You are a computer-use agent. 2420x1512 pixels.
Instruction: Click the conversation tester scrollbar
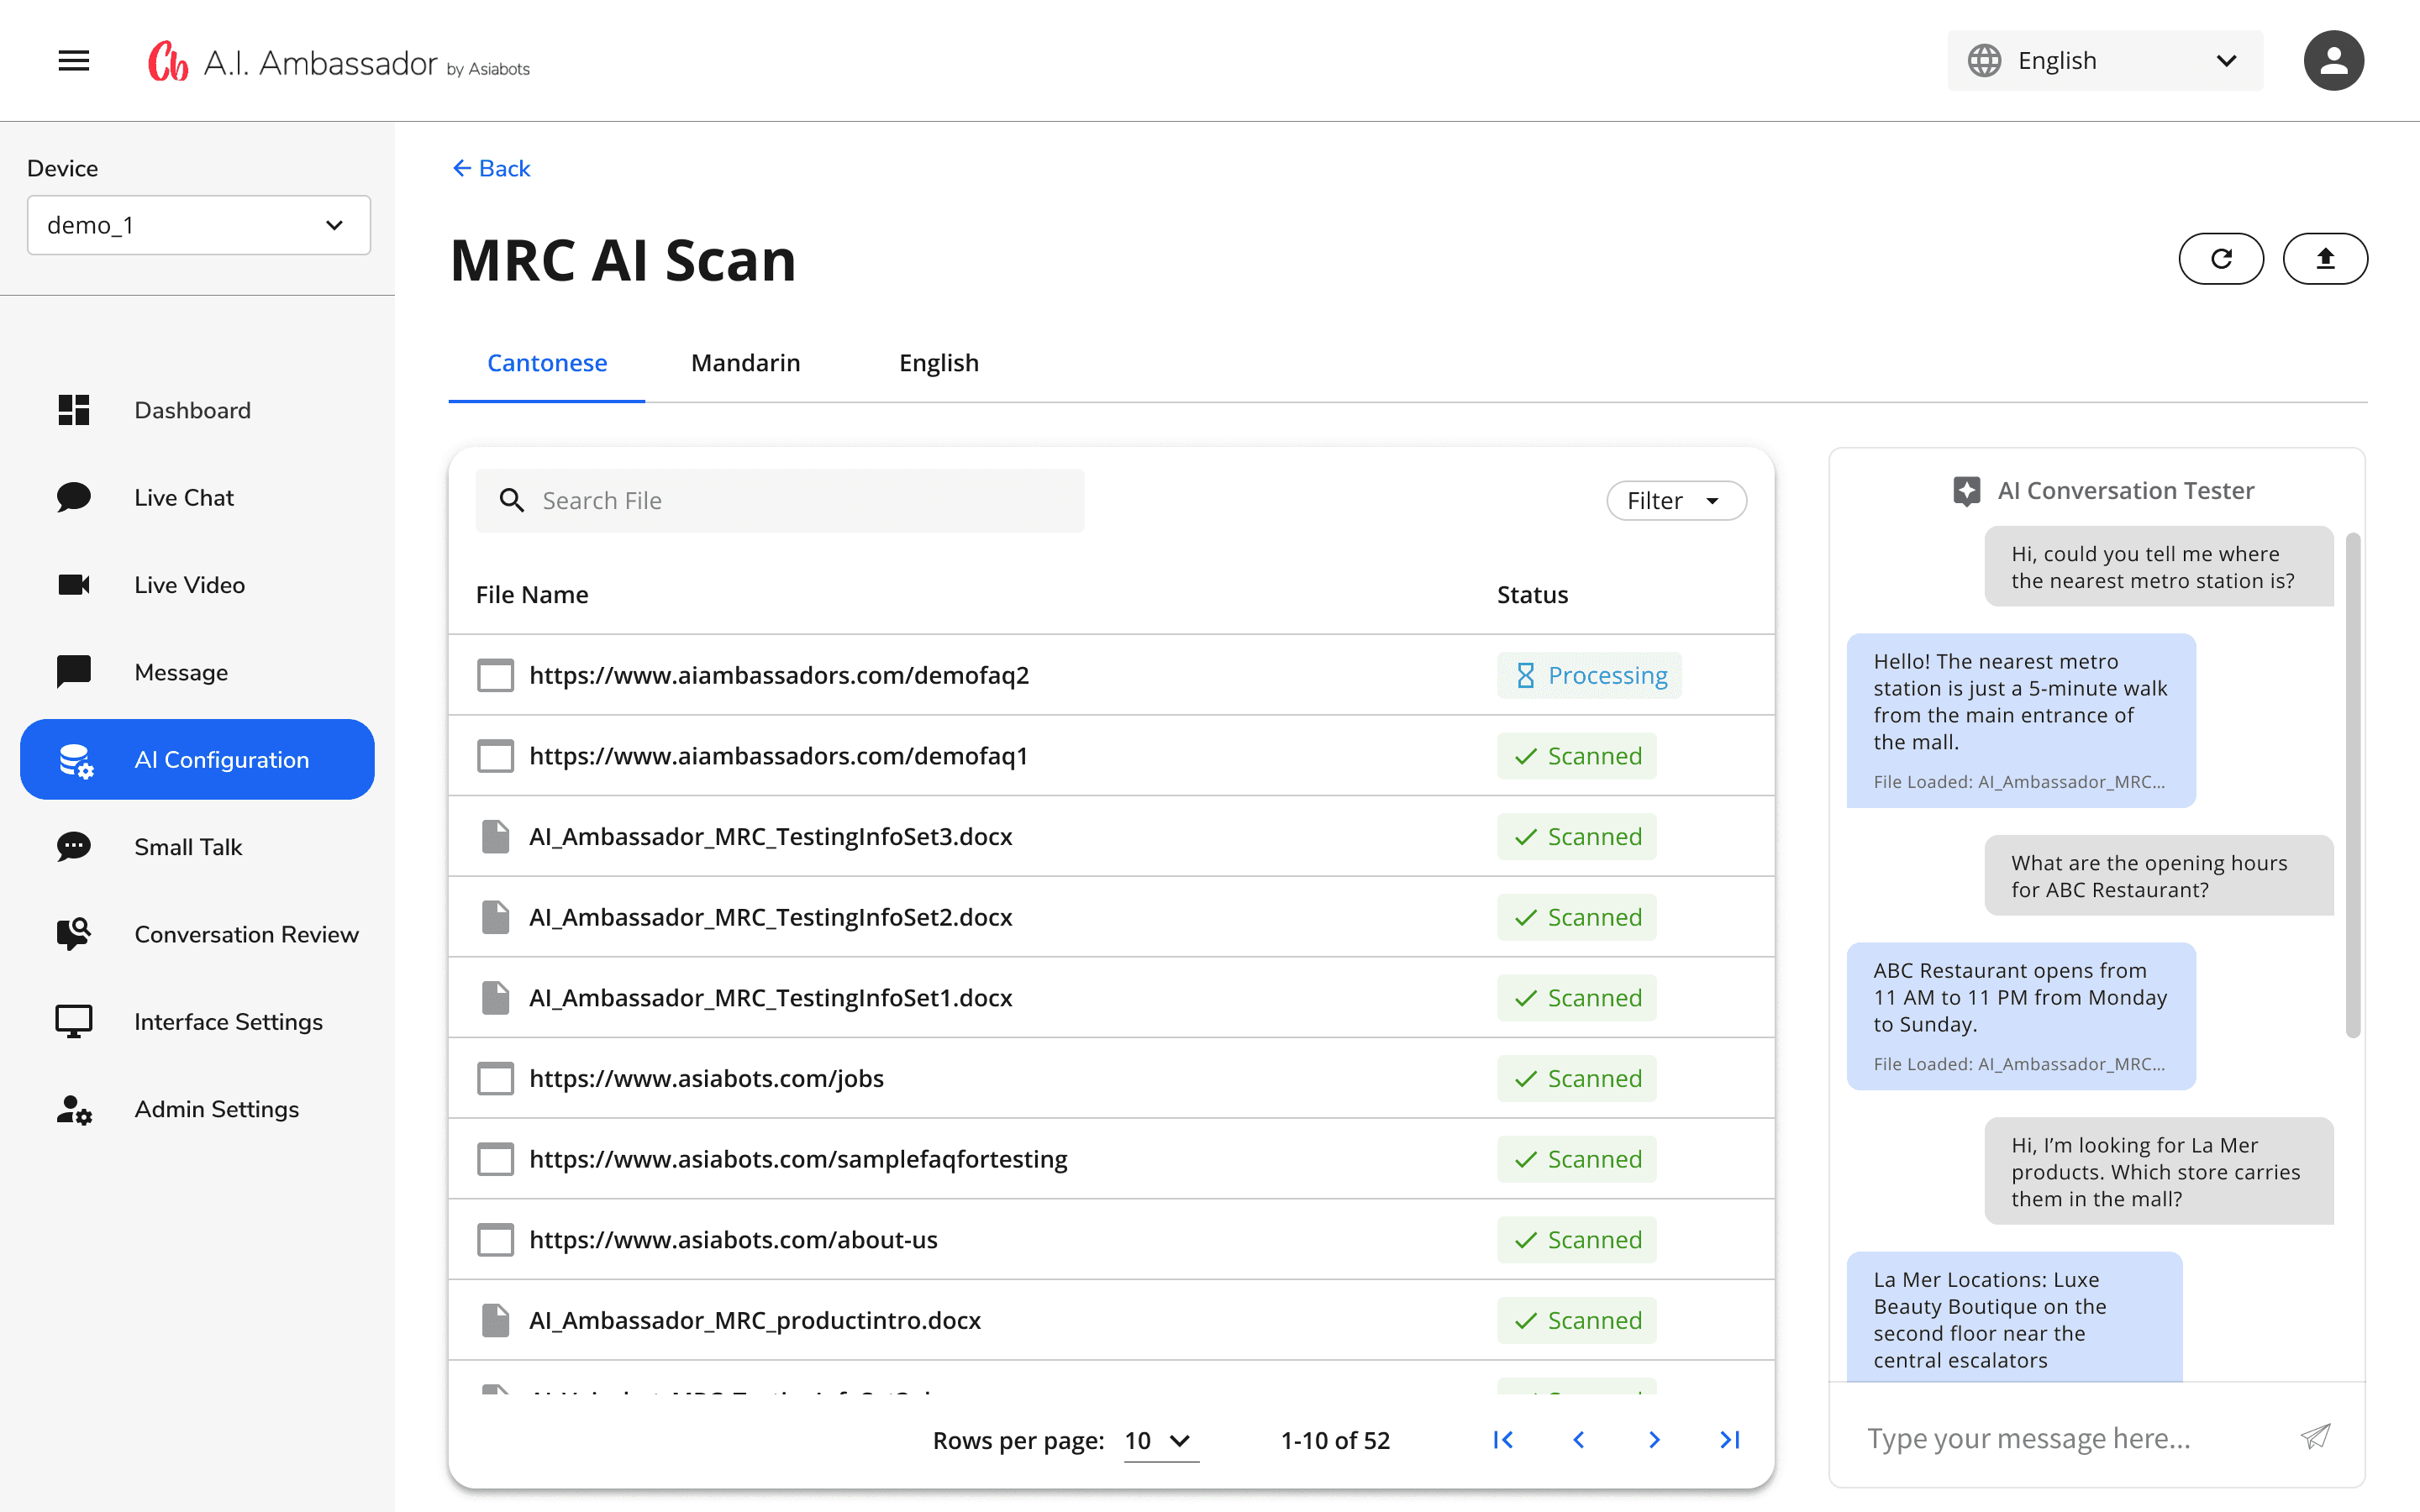click(2353, 785)
